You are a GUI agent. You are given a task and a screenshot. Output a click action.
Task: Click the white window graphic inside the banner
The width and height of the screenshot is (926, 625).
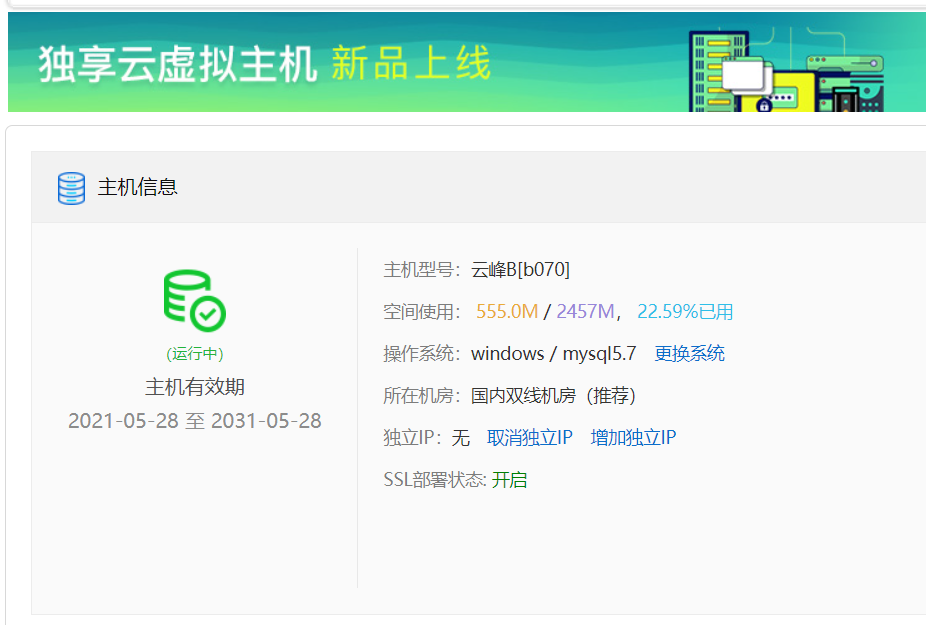coord(744,74)
